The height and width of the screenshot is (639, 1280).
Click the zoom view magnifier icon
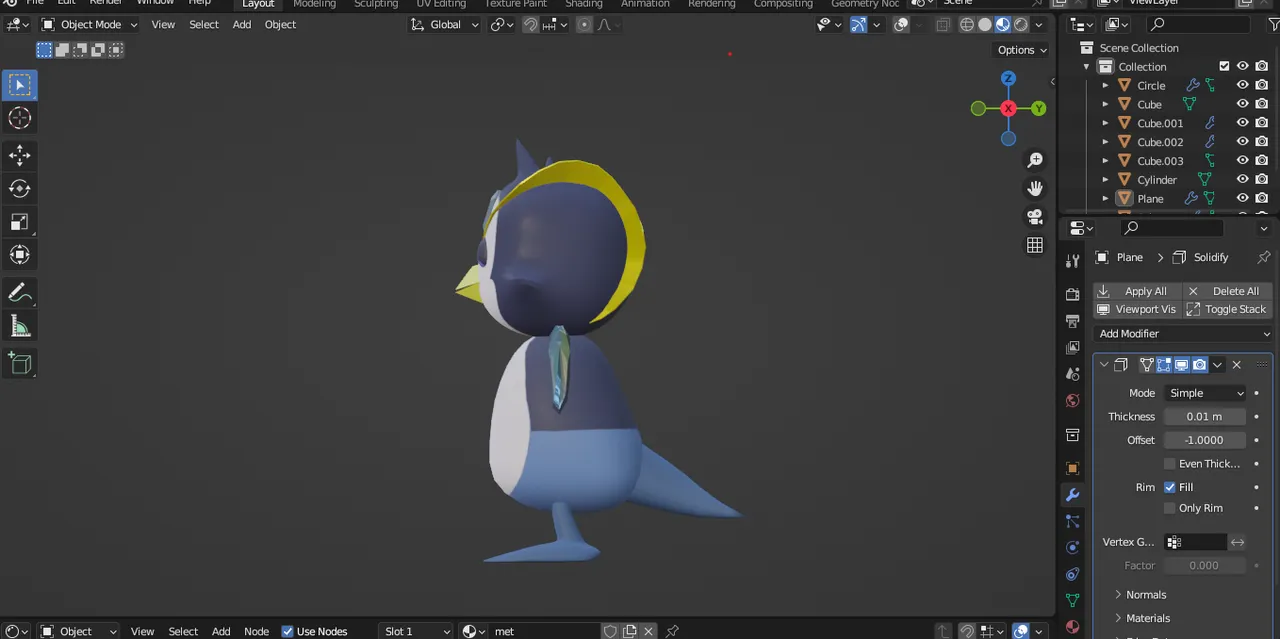click(1035, 160)
